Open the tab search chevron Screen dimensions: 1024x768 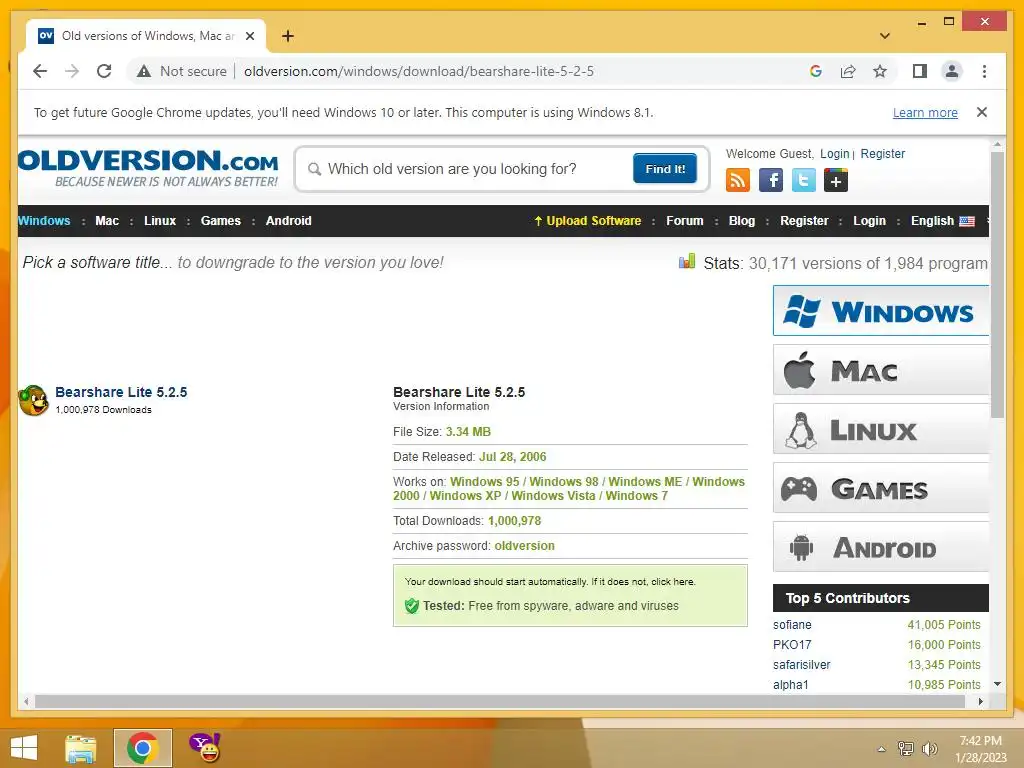point(885,36)
